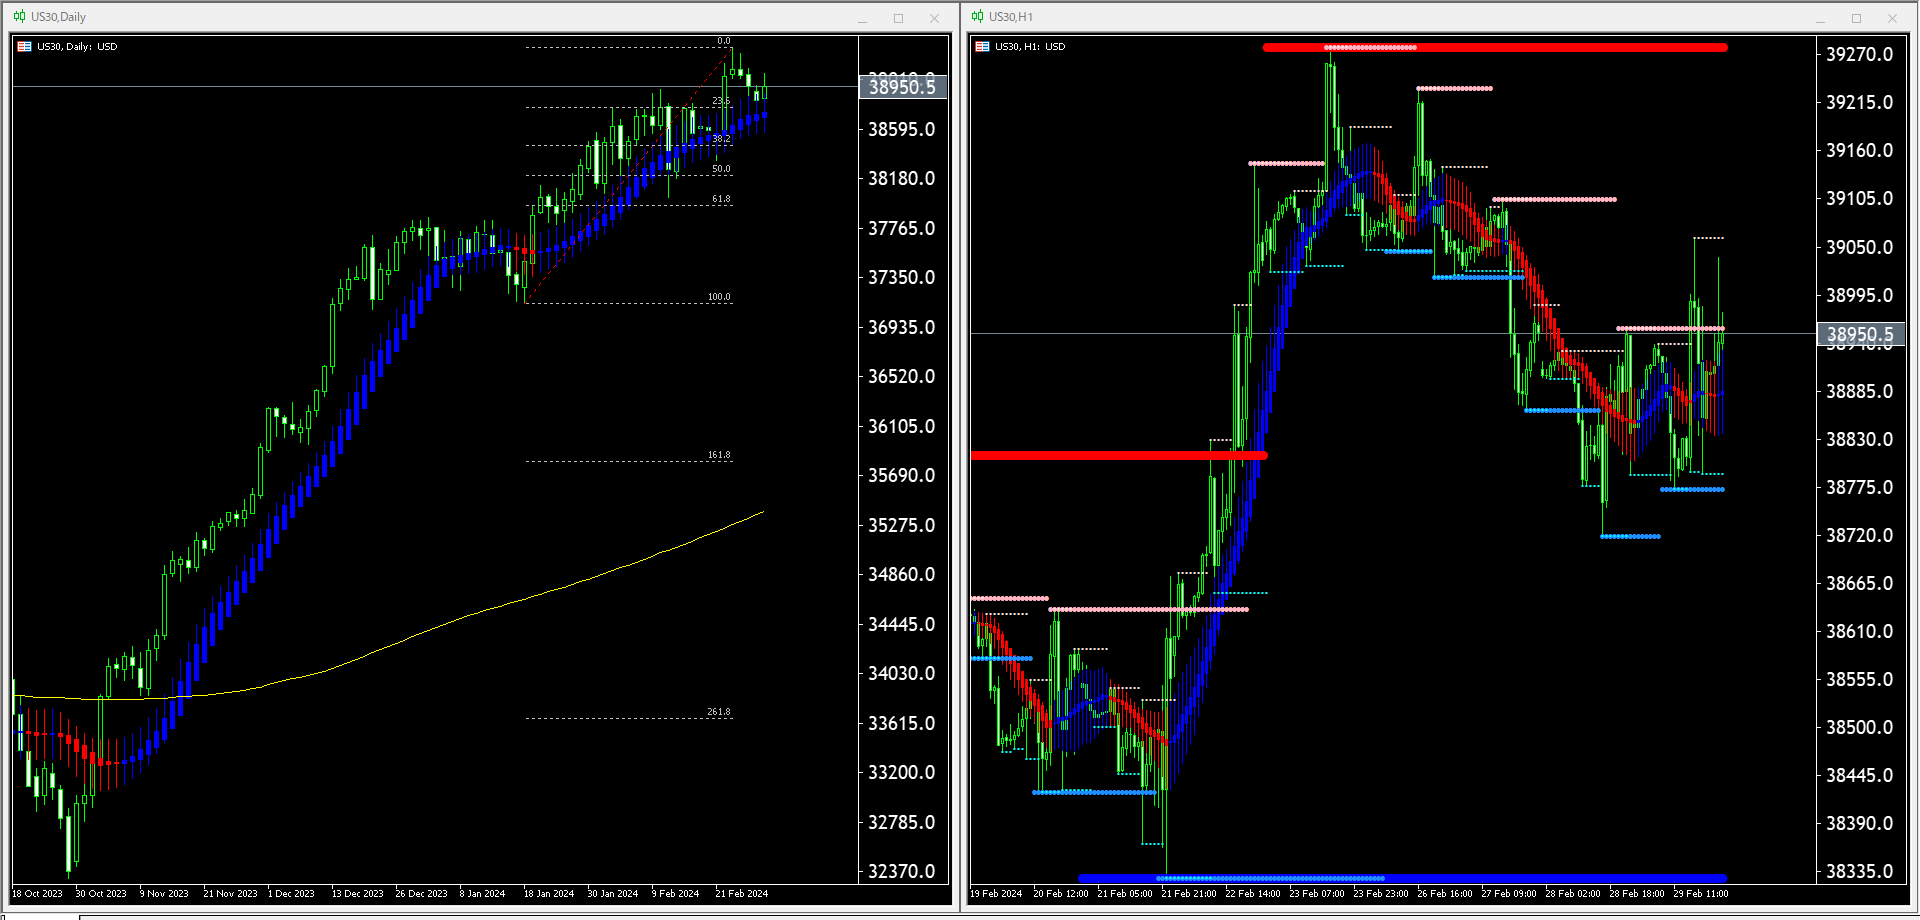Screen dimensions: 1920x920
Task: Click the US30,H1 window title icon
Action: click(977, 16)
